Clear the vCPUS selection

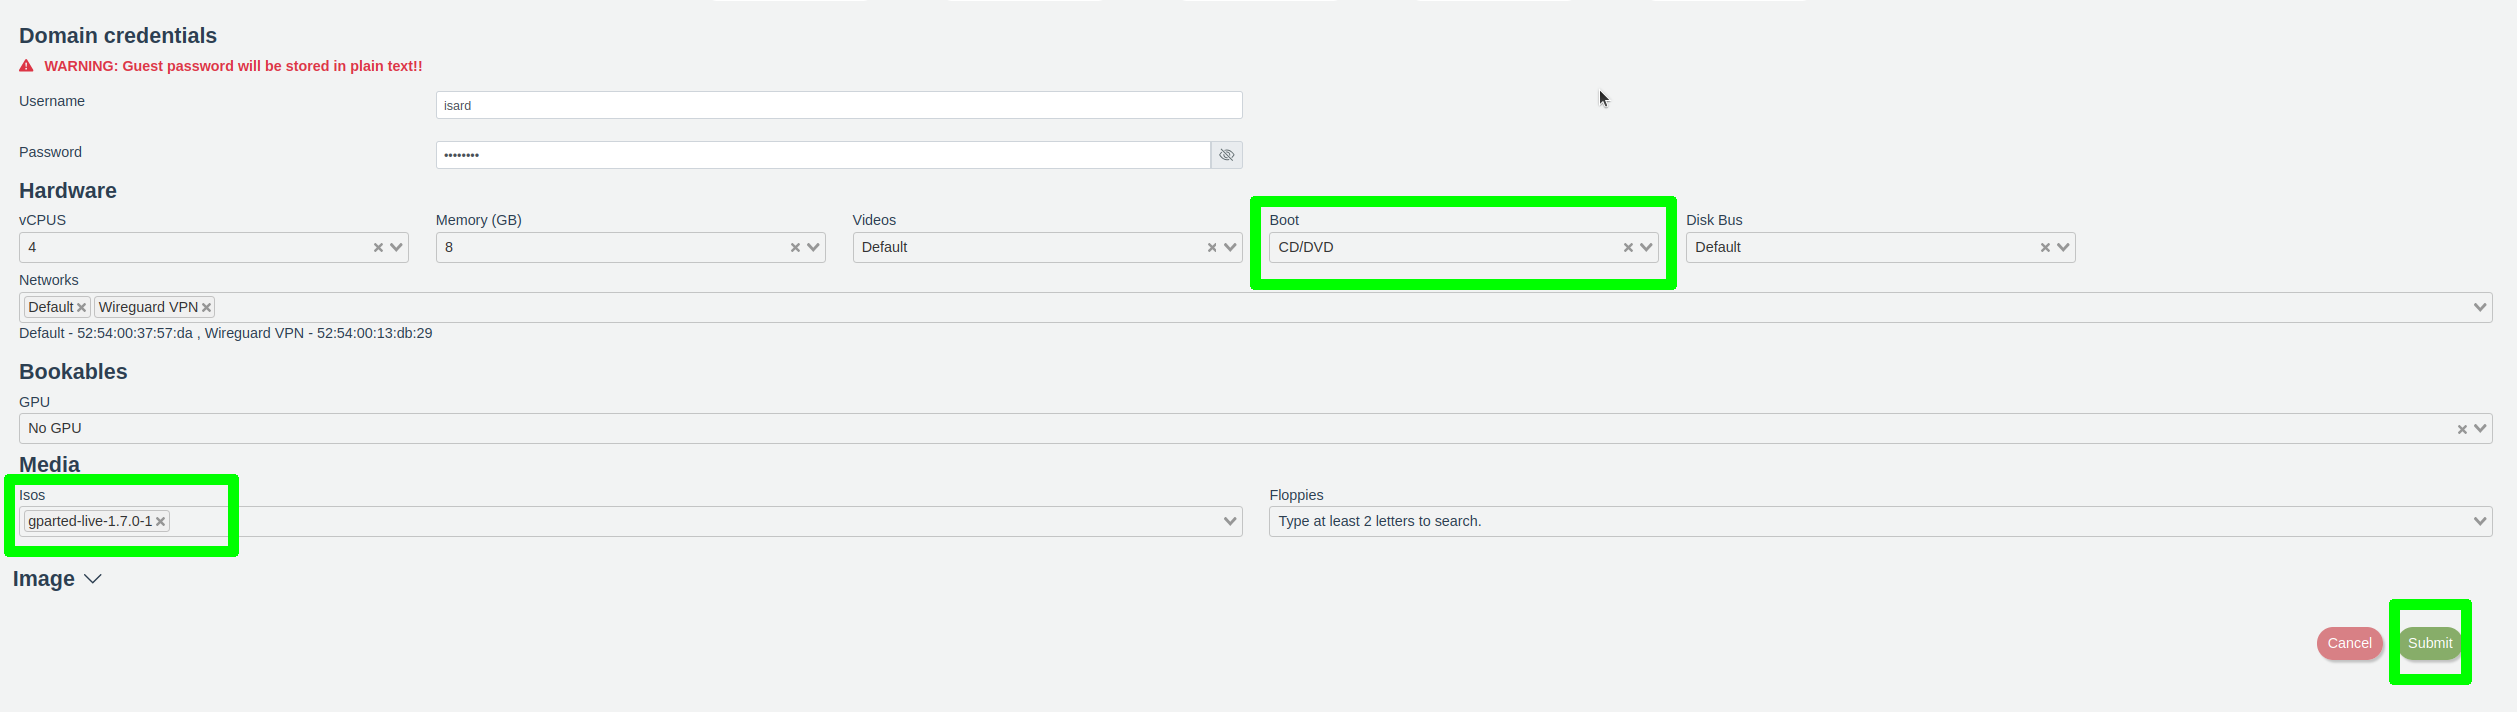(x=378, y=248)
